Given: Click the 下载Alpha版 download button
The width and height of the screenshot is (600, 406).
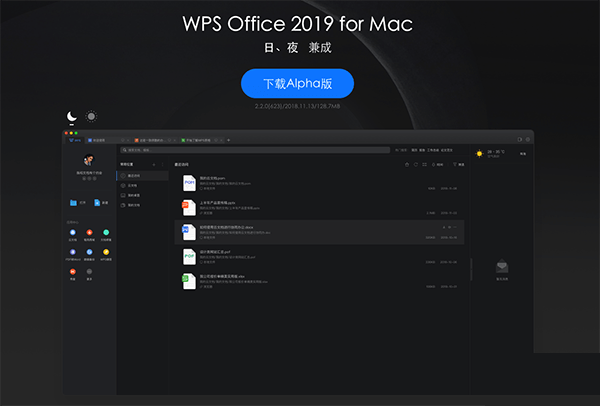Looking at the screenshot, I should pos(296,83).
